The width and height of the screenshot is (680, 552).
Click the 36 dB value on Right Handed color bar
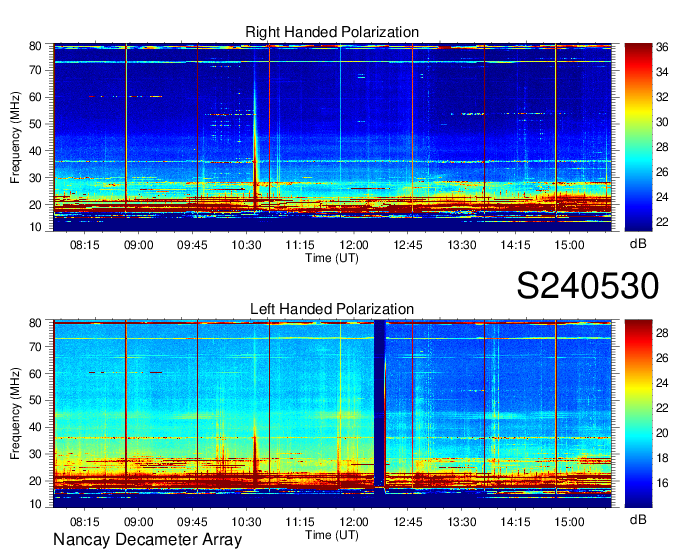[662, 47]
